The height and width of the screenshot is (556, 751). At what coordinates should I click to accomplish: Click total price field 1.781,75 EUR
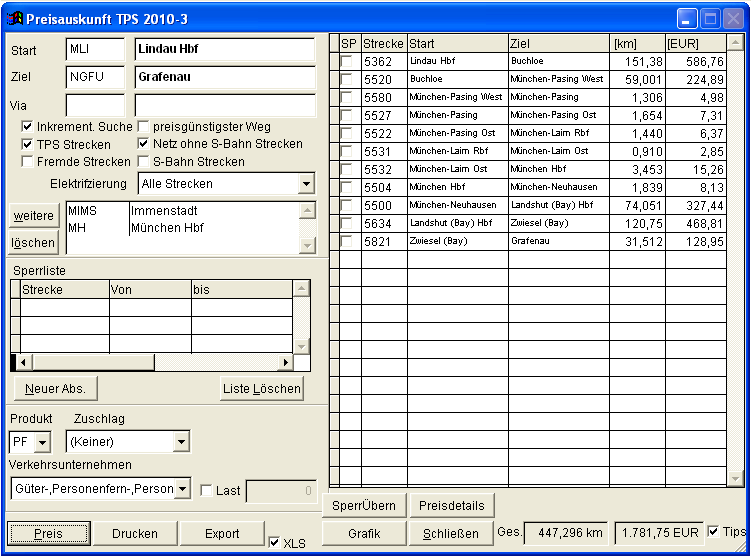pos(660,533)
